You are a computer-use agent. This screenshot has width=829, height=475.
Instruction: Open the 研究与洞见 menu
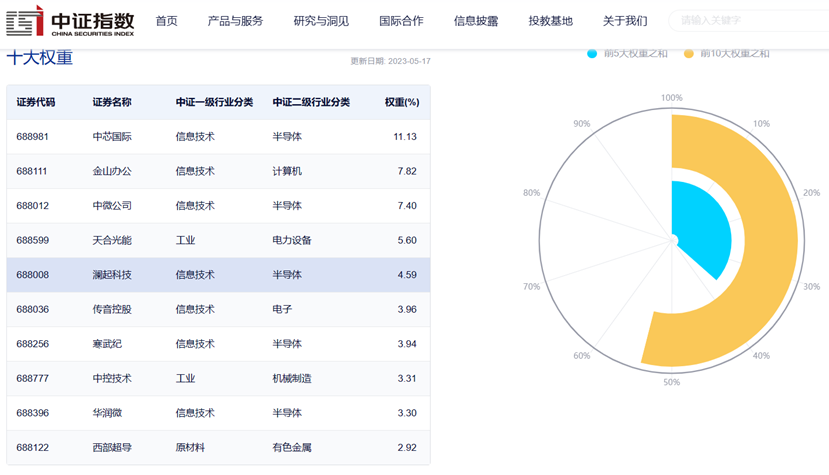pyautogui.click(x=321, y=21)
